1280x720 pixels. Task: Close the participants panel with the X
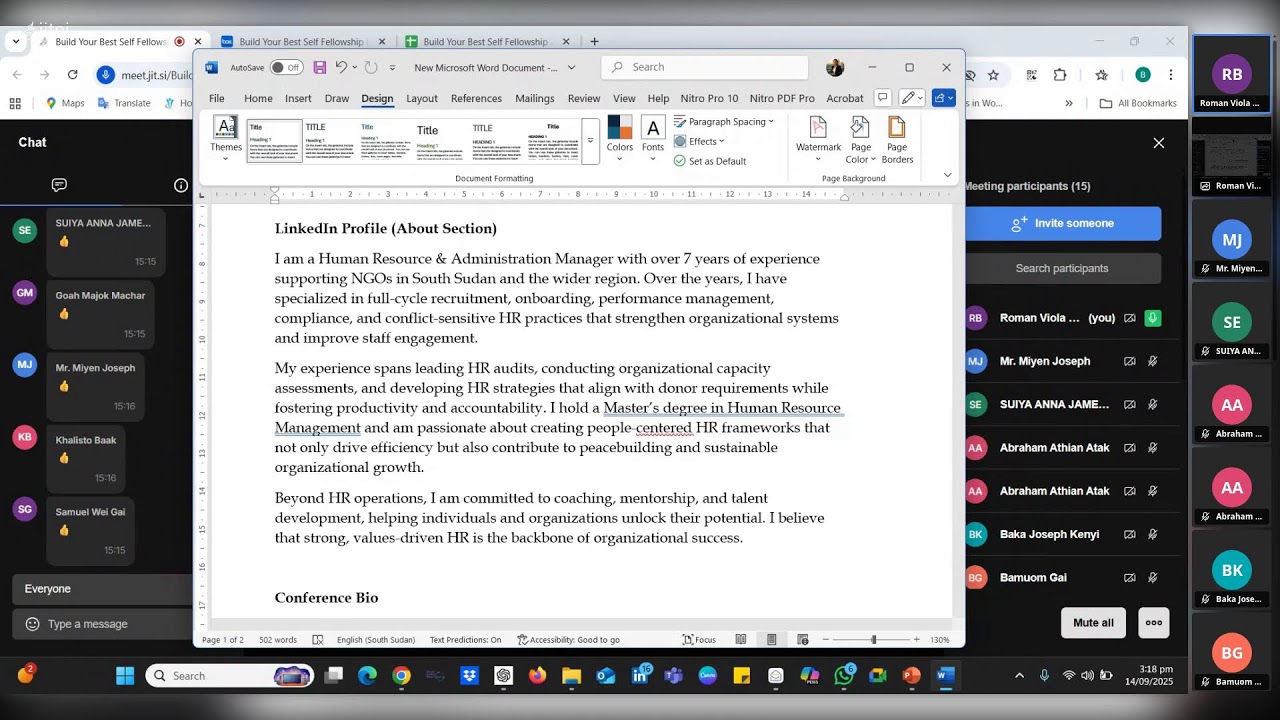pos(1159,143)
